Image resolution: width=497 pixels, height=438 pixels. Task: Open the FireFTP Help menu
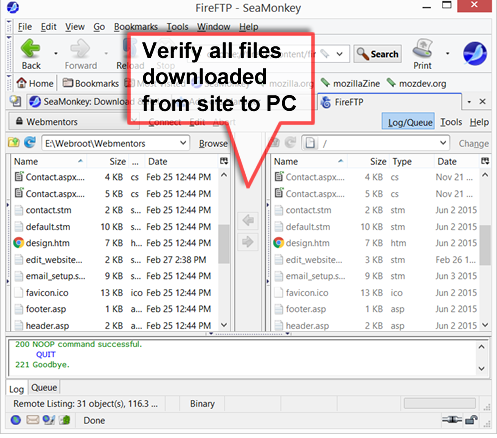point(479,122)
